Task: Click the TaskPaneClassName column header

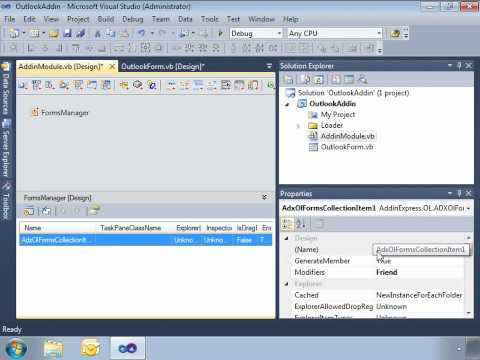Action: click(x=131, y=228)
